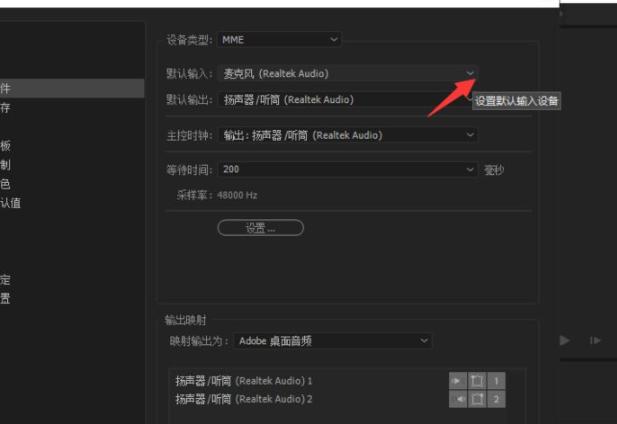
Task: Open 映射输出为 Adobe 桌面音频 dropdown
Action: [333, 341]
